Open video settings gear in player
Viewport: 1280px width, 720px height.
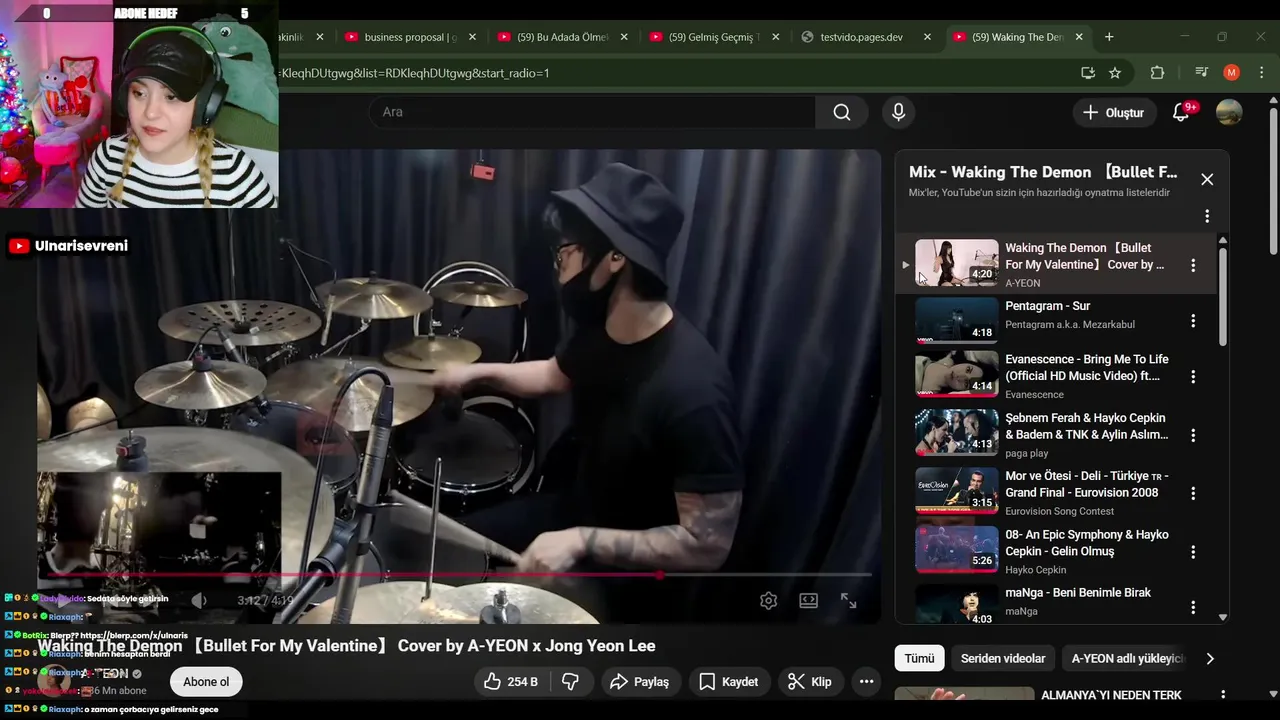pyautogui.click(x=768, y=600)
